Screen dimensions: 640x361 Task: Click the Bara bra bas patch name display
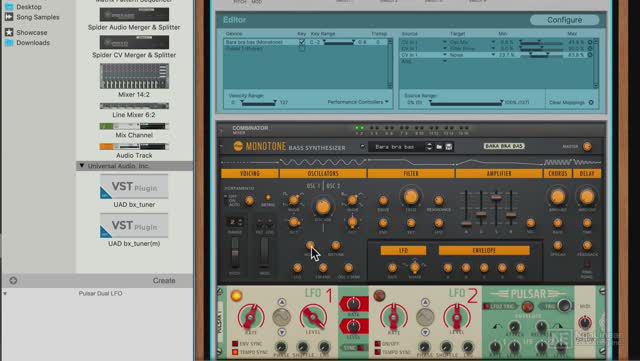click(396, 147)
